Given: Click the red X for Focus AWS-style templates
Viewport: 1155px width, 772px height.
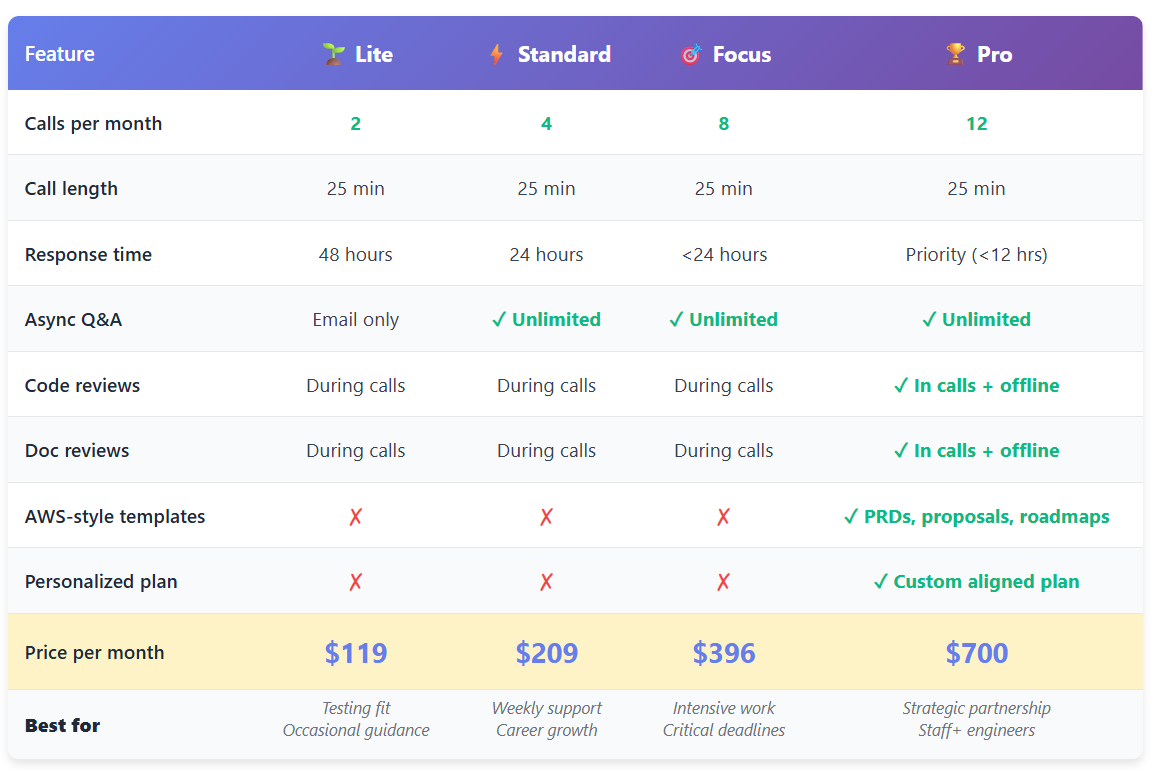Looking at the screenshot, I should tap(724, 517).
